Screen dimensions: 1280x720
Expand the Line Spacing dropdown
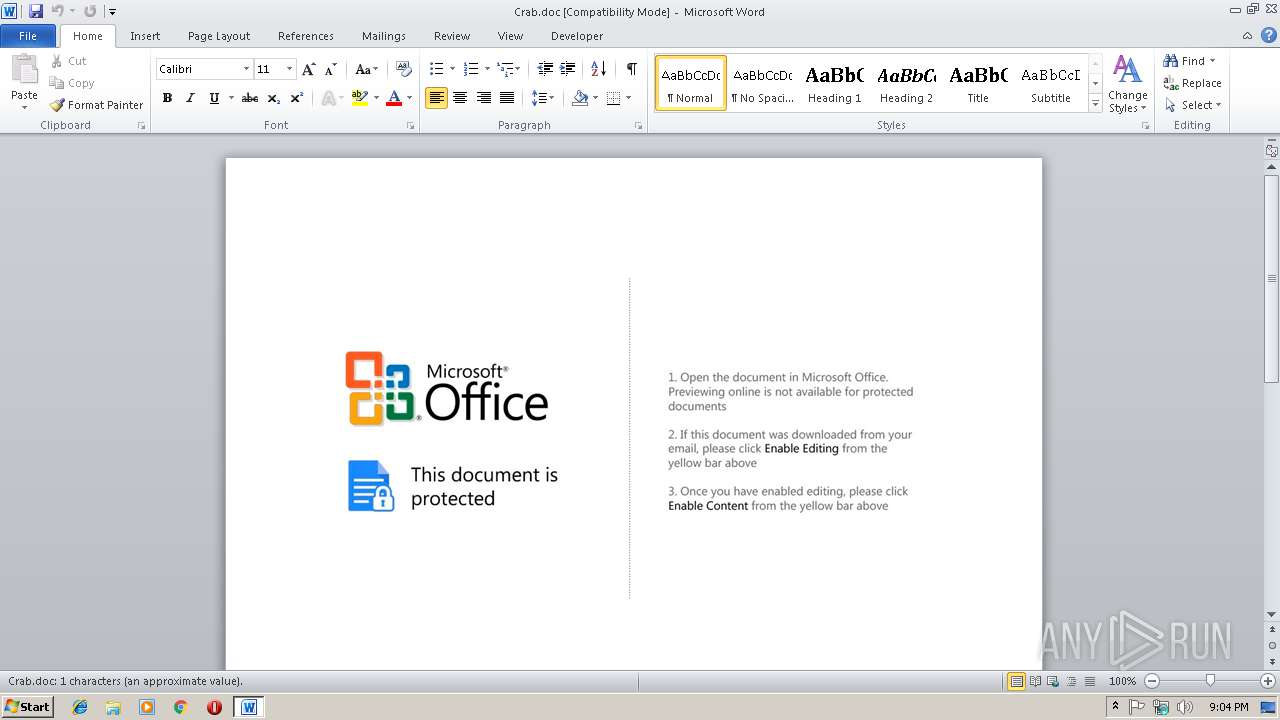click(543, 98)
